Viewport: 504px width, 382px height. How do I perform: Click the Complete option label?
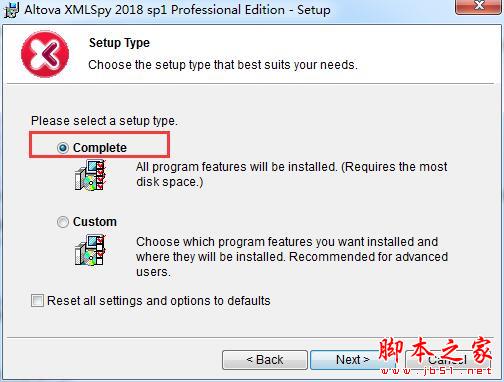[x=100, y=148]
